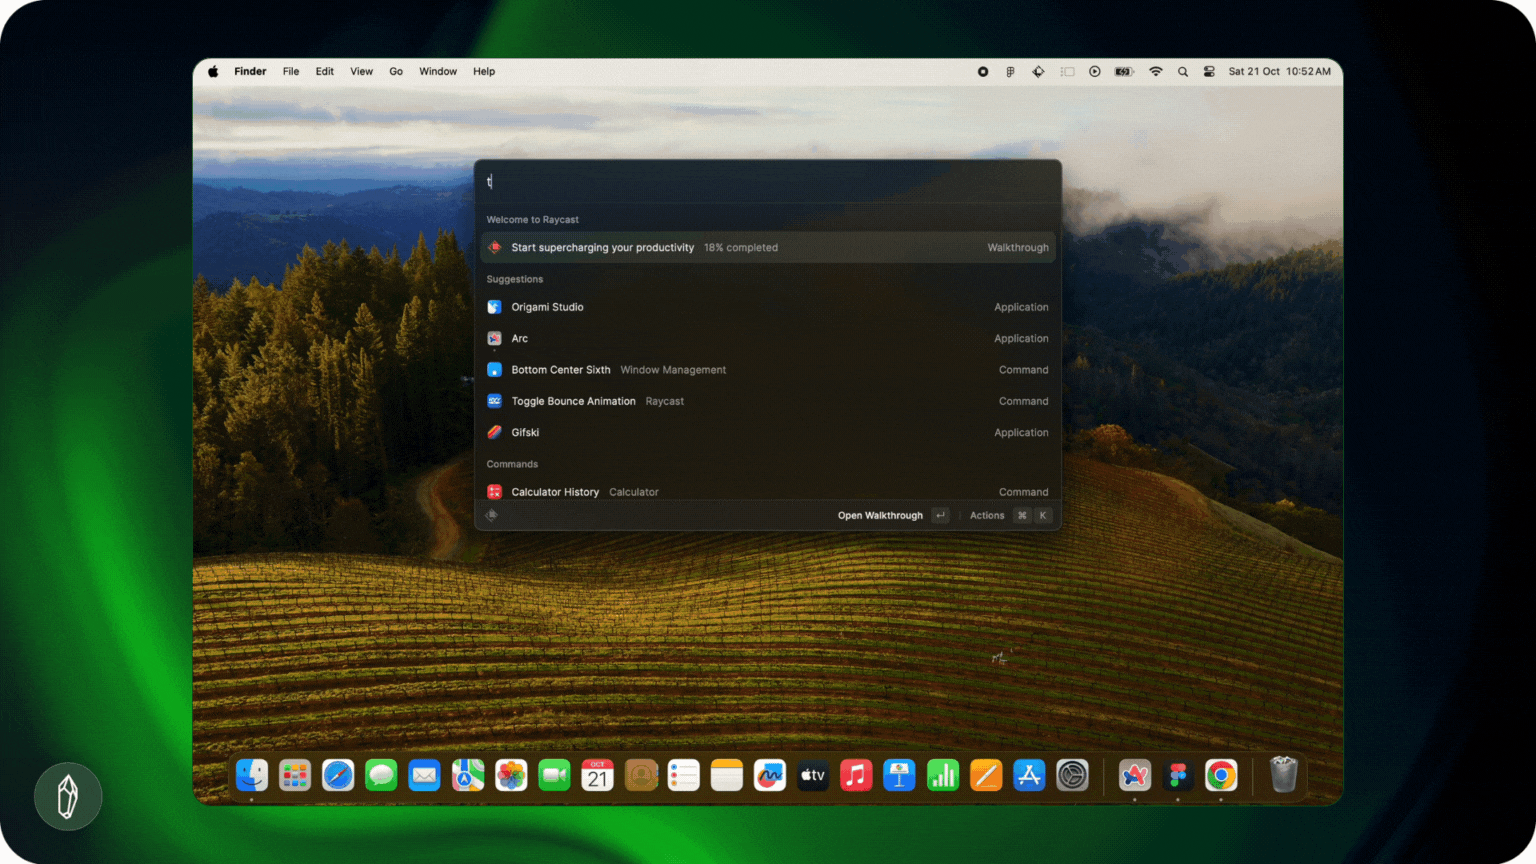Select Start supercharging your productivity walkthrough
Viewport: 1536px width, 864px height.
coord(768,247)
